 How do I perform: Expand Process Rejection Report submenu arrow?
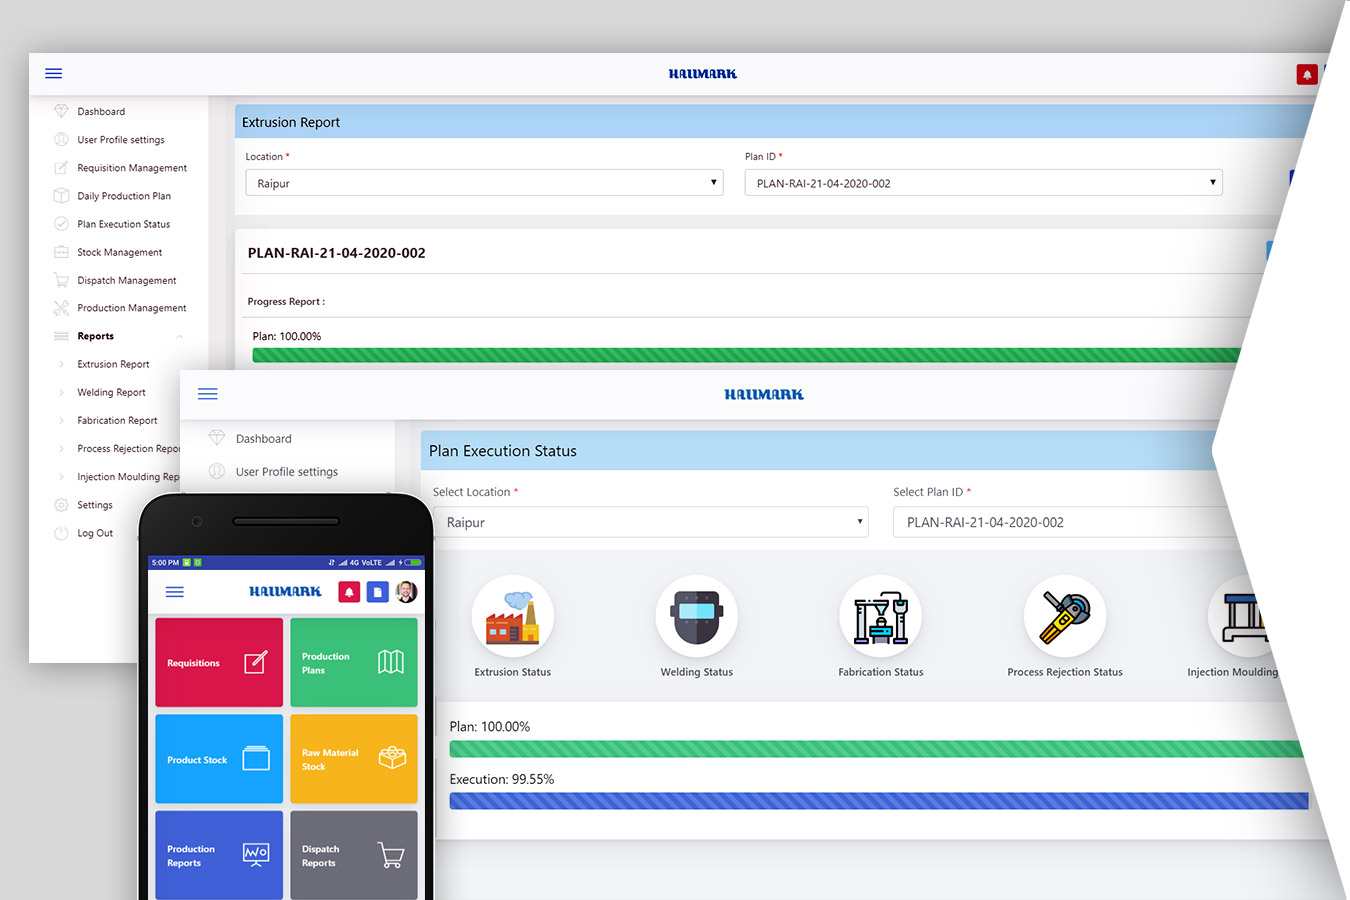point(61,448)
